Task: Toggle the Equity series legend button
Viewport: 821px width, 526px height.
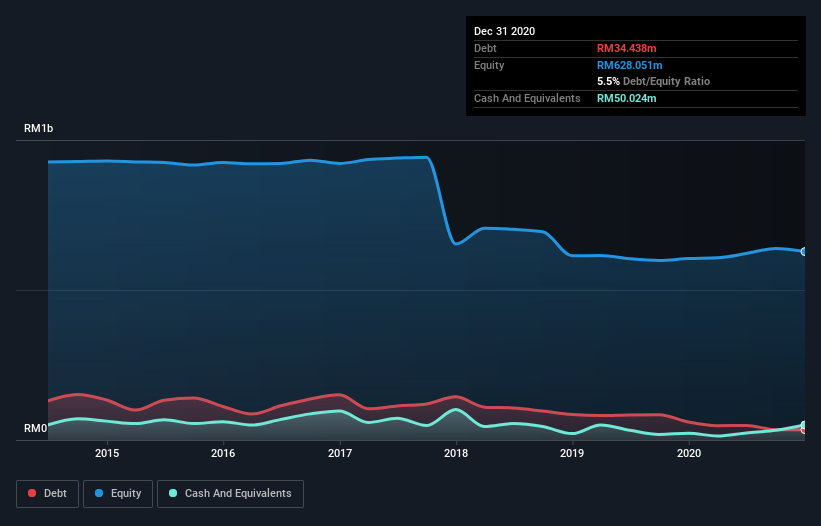Action: (x=118, y=494)
